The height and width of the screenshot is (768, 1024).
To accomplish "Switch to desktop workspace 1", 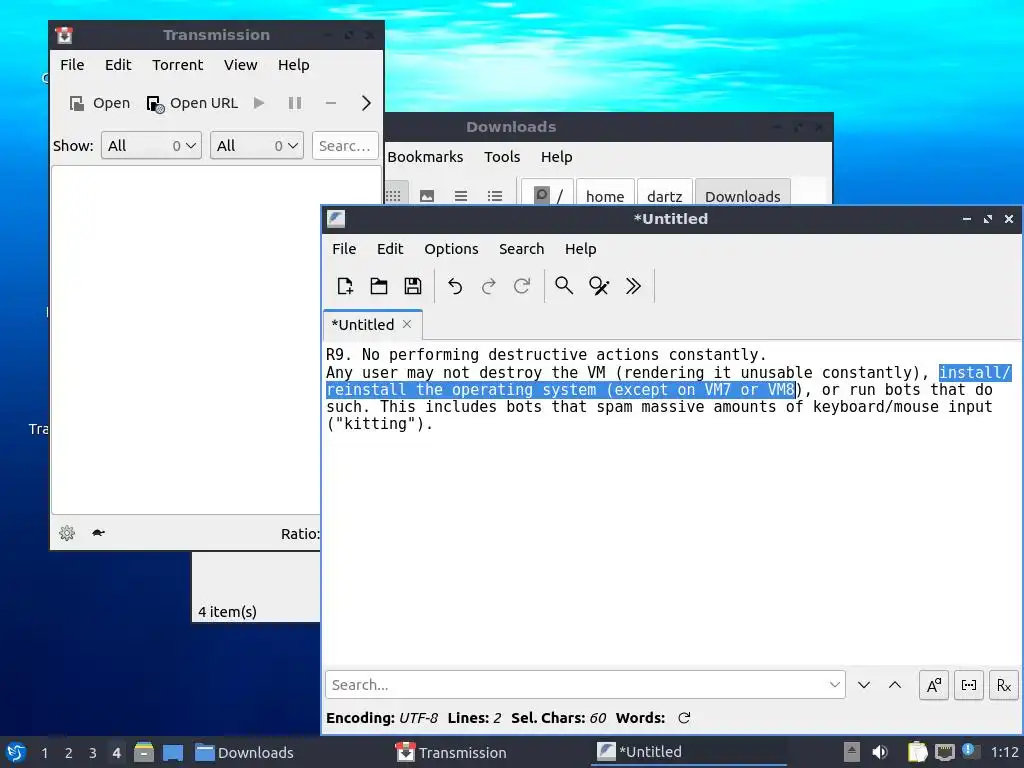I will click(44, 753).
